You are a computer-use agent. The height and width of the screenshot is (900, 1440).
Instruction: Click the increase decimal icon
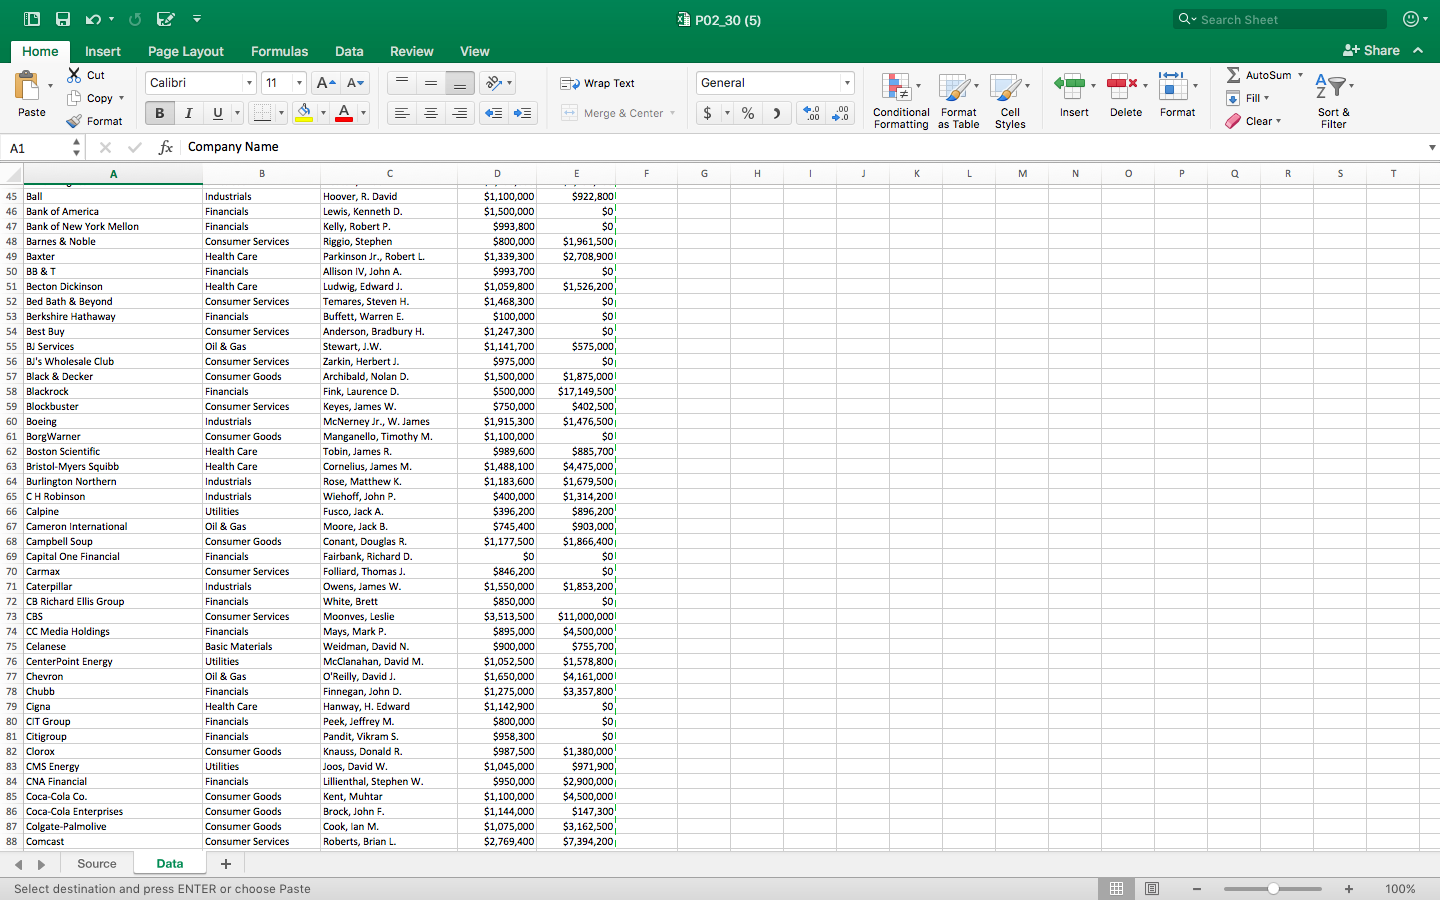811,113
